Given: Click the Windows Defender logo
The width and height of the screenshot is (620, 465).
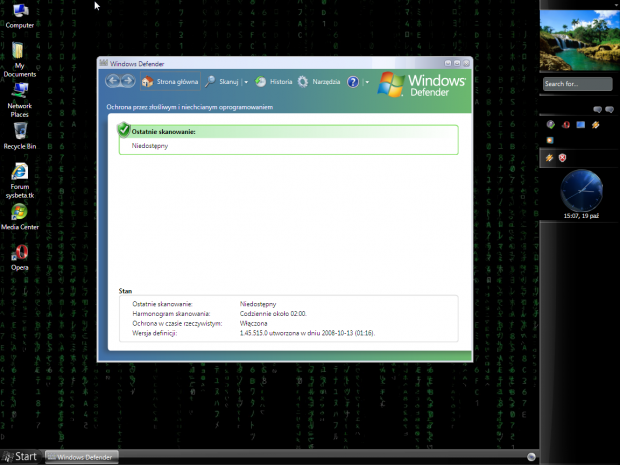Looking at the screenshot, I should point(422,85).
